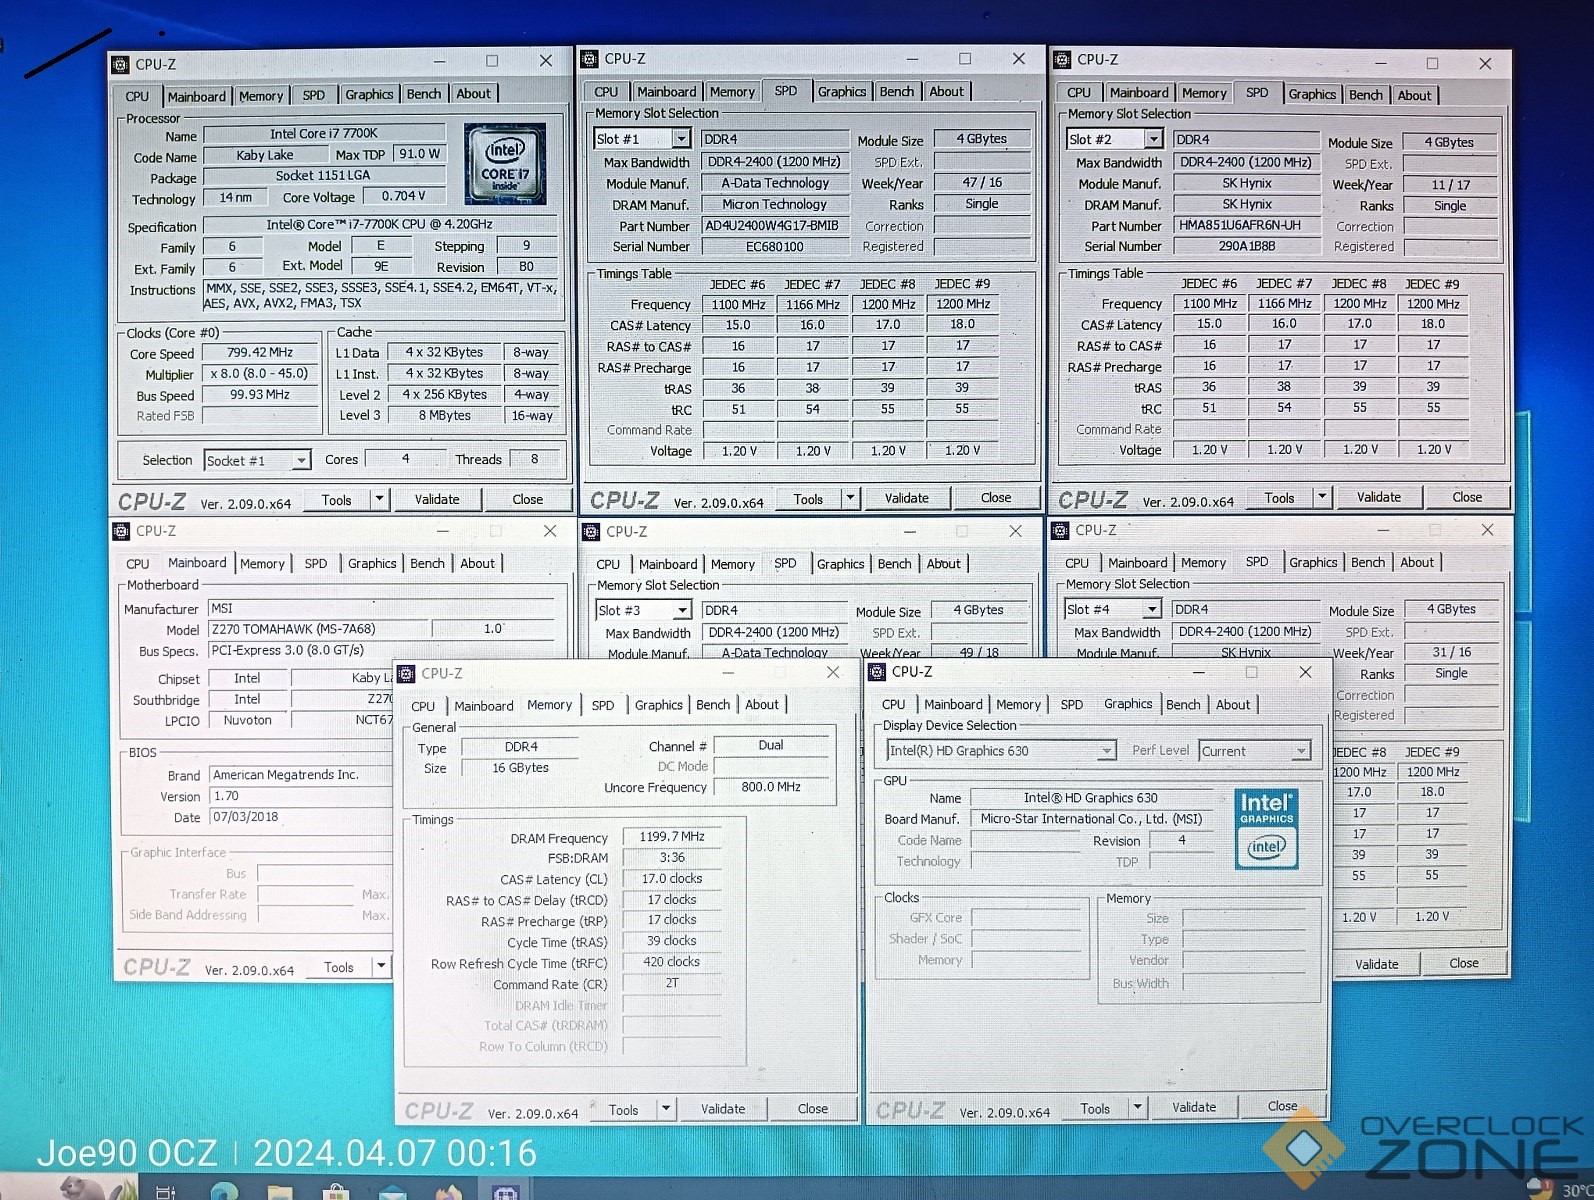Click part number AD4U2400W4G17-BMIB
1594x1200 pixels.
774,226
